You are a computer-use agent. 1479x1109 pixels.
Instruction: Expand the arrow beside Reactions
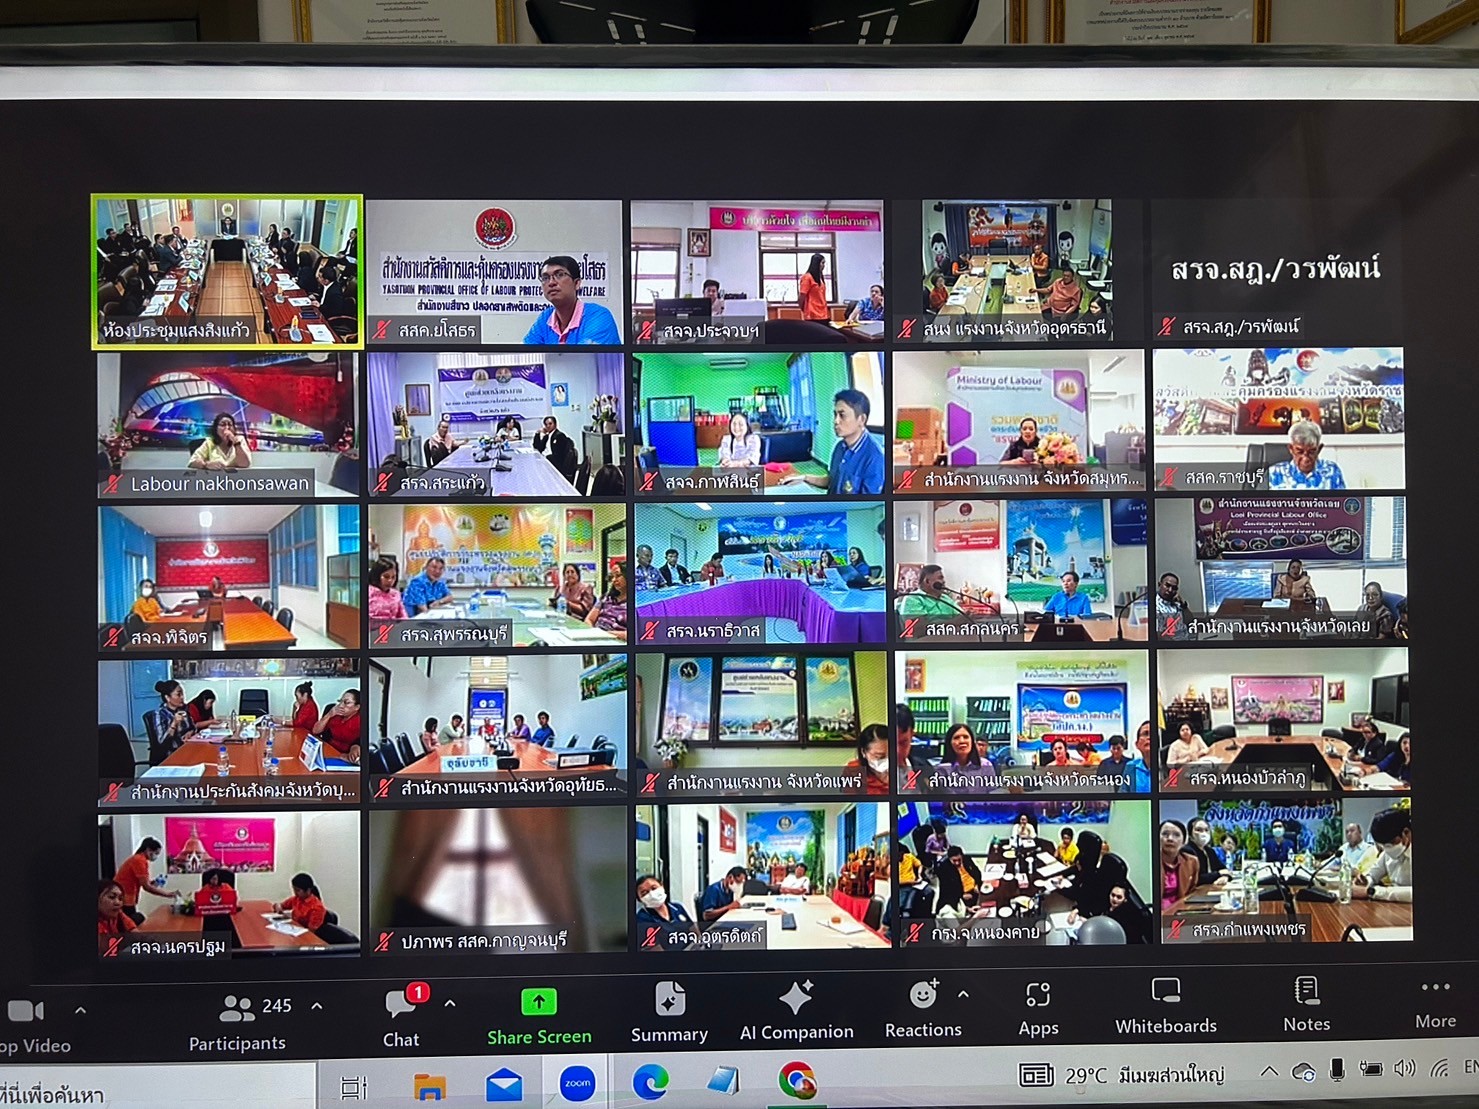pyautogui.click(x=963, y=995)
